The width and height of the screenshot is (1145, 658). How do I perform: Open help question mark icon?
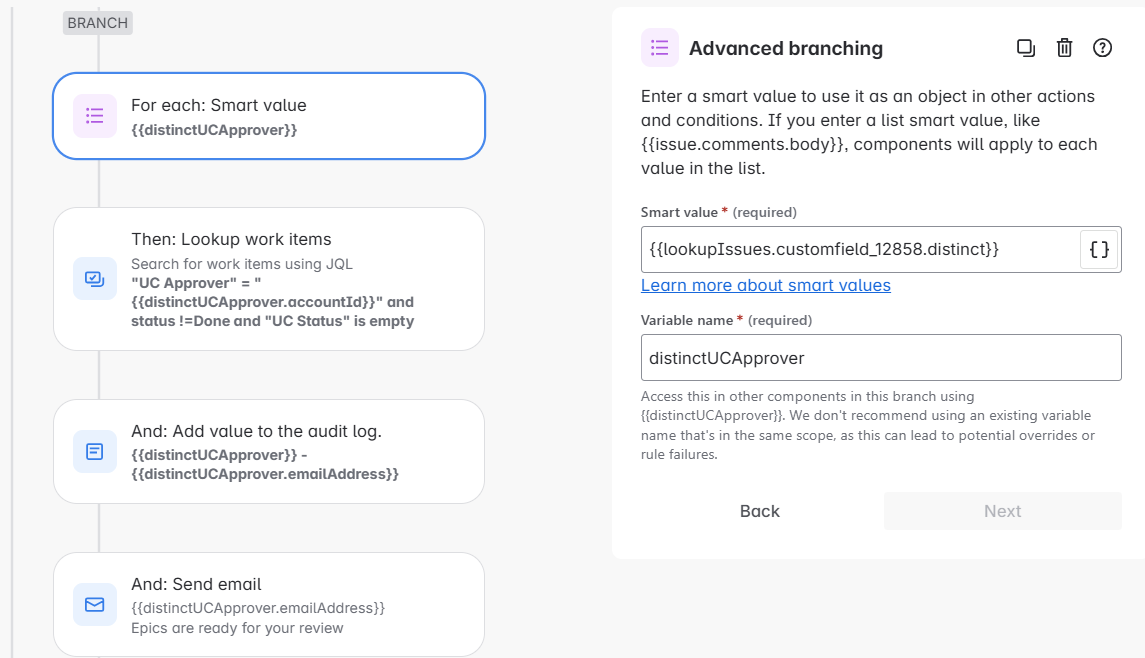tap(1102, 48)
